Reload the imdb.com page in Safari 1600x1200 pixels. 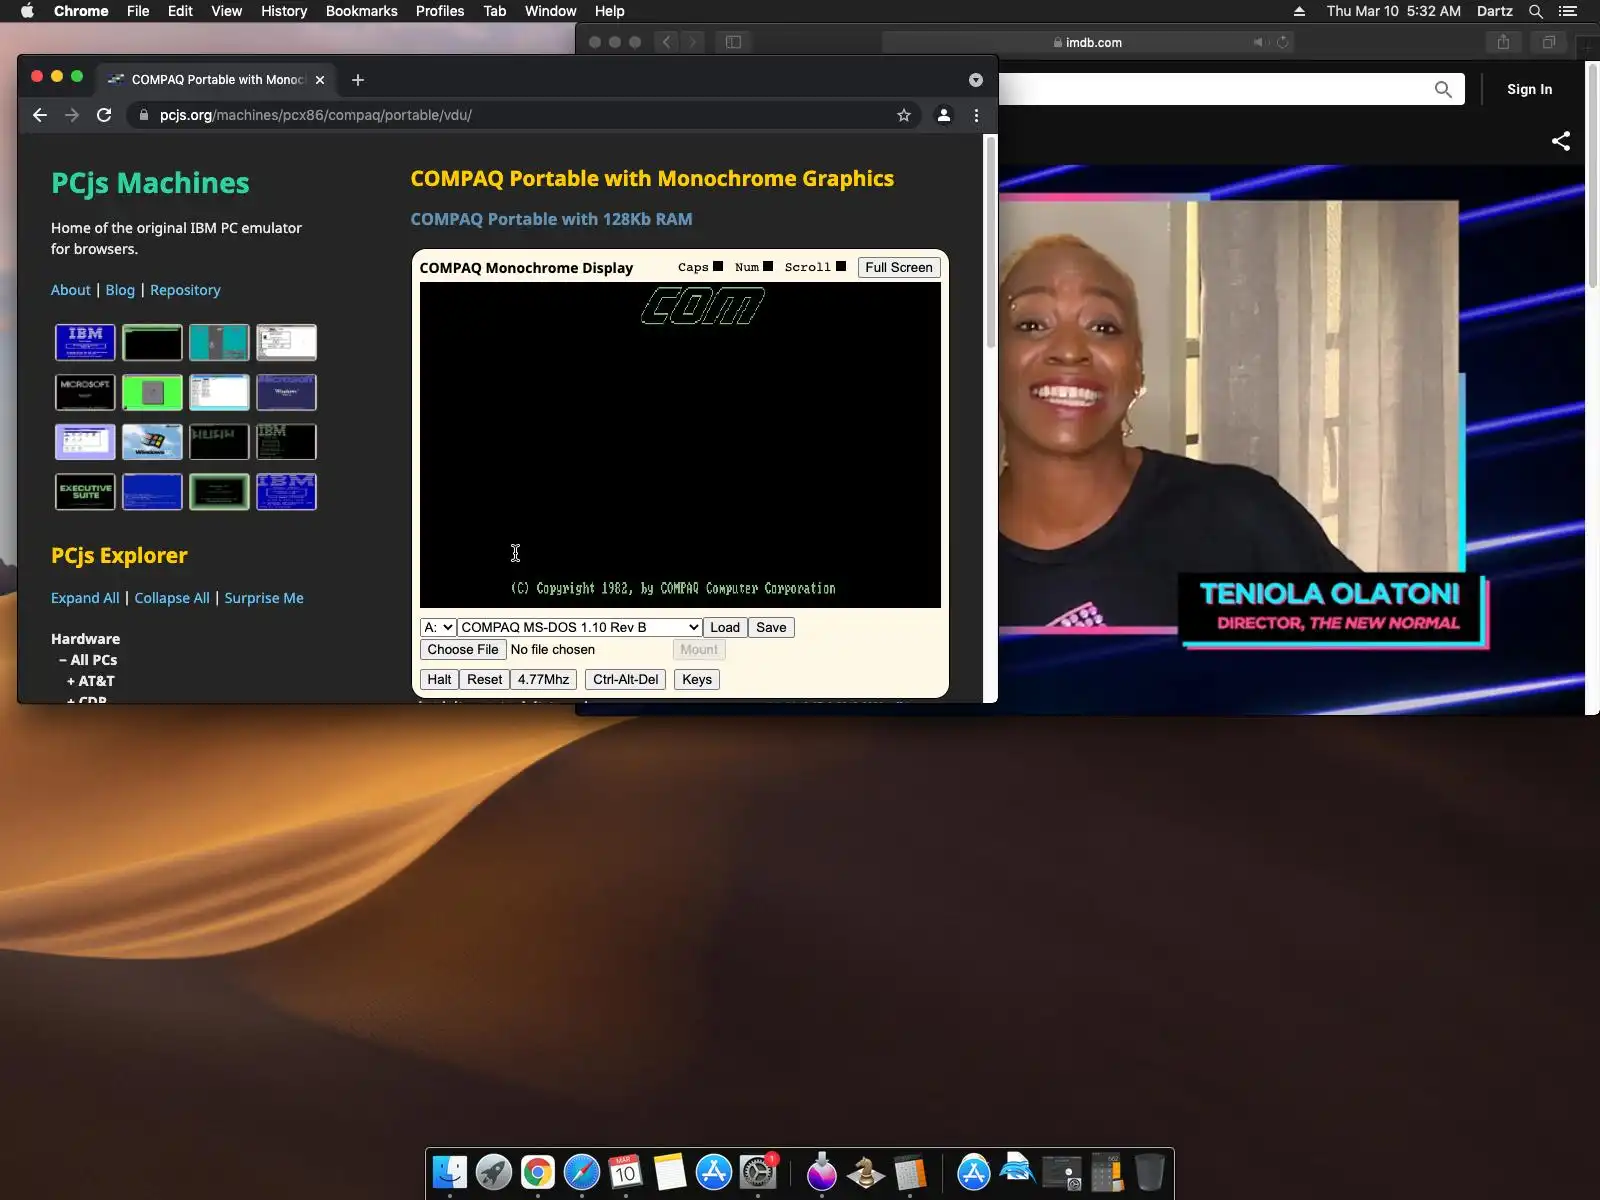tap(1283, 42)
